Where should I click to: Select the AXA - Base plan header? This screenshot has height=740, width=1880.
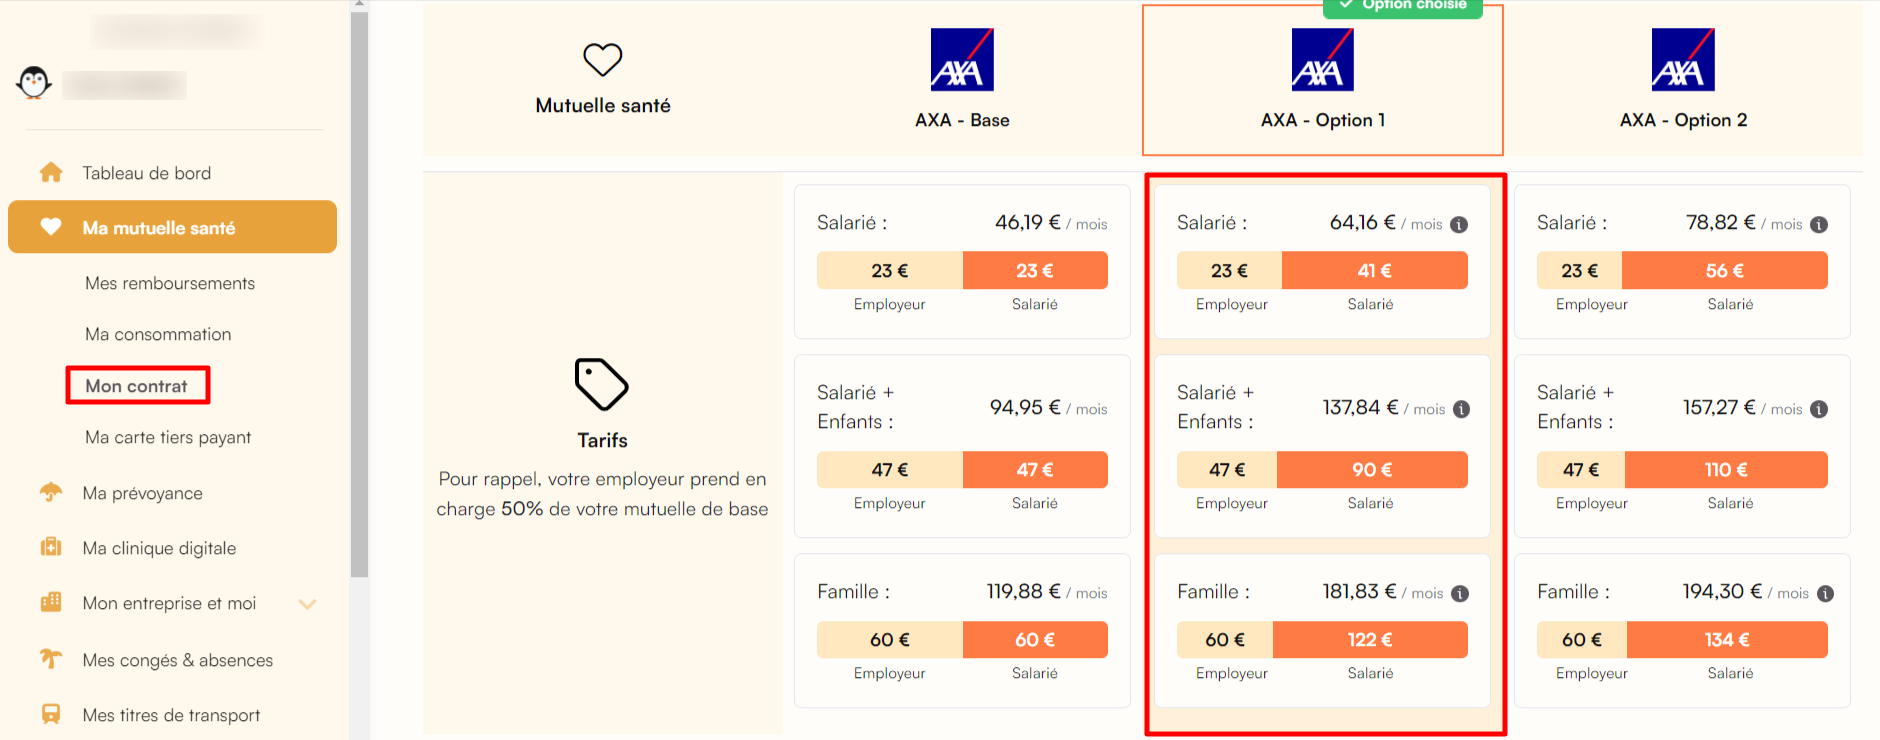[x=962, y=80]
